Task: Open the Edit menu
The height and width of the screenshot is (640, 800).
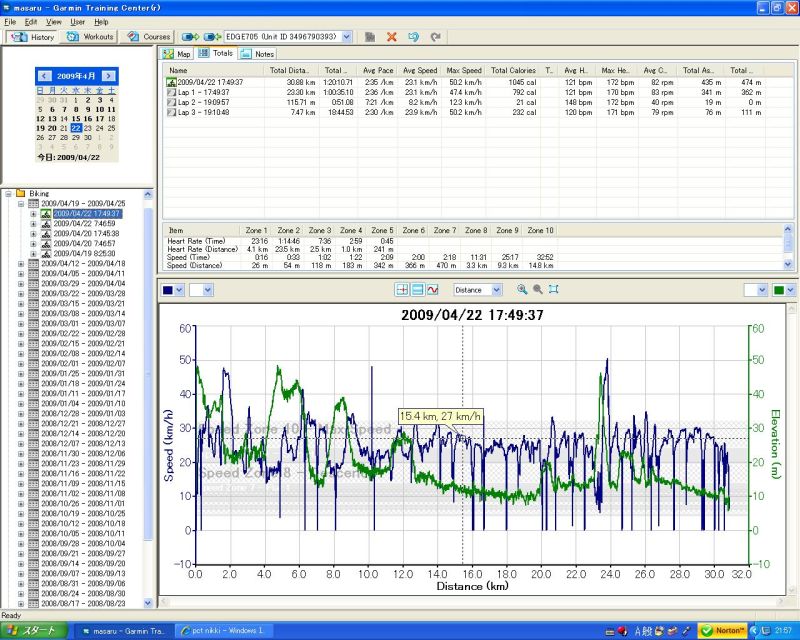Action: click(x=31, y=22)
